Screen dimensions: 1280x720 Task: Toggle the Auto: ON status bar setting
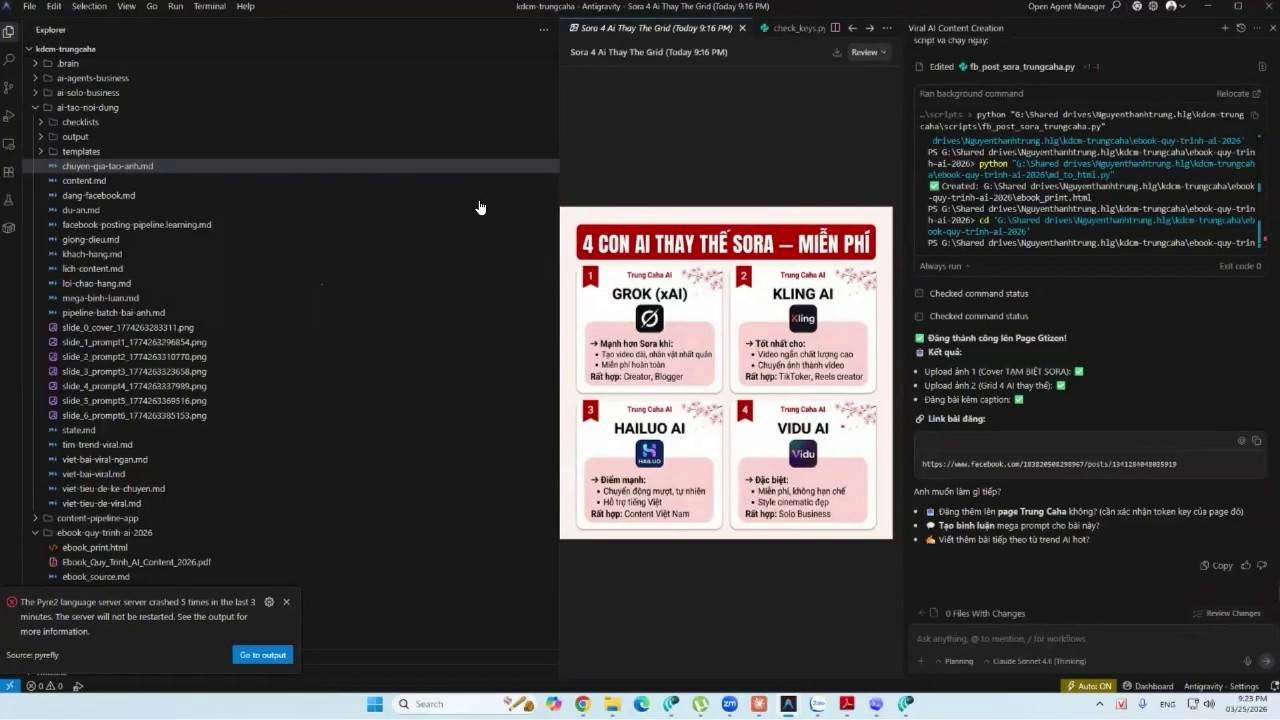pos(1087,686)
